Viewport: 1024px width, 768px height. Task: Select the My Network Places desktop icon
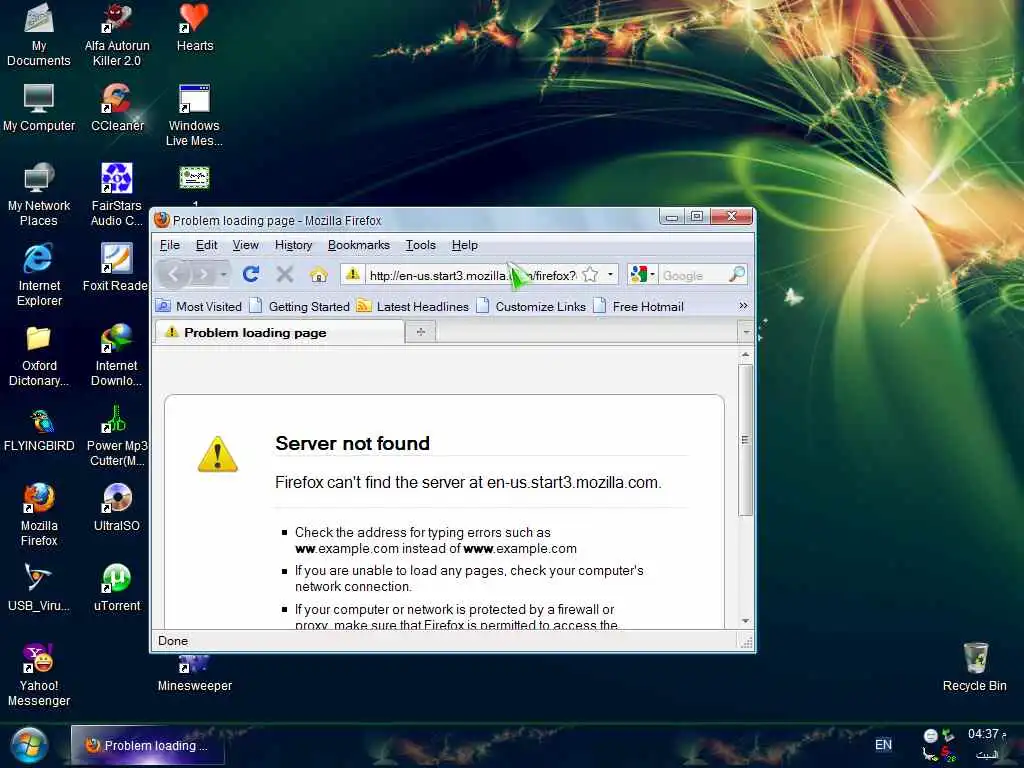(x=39, y=195)
